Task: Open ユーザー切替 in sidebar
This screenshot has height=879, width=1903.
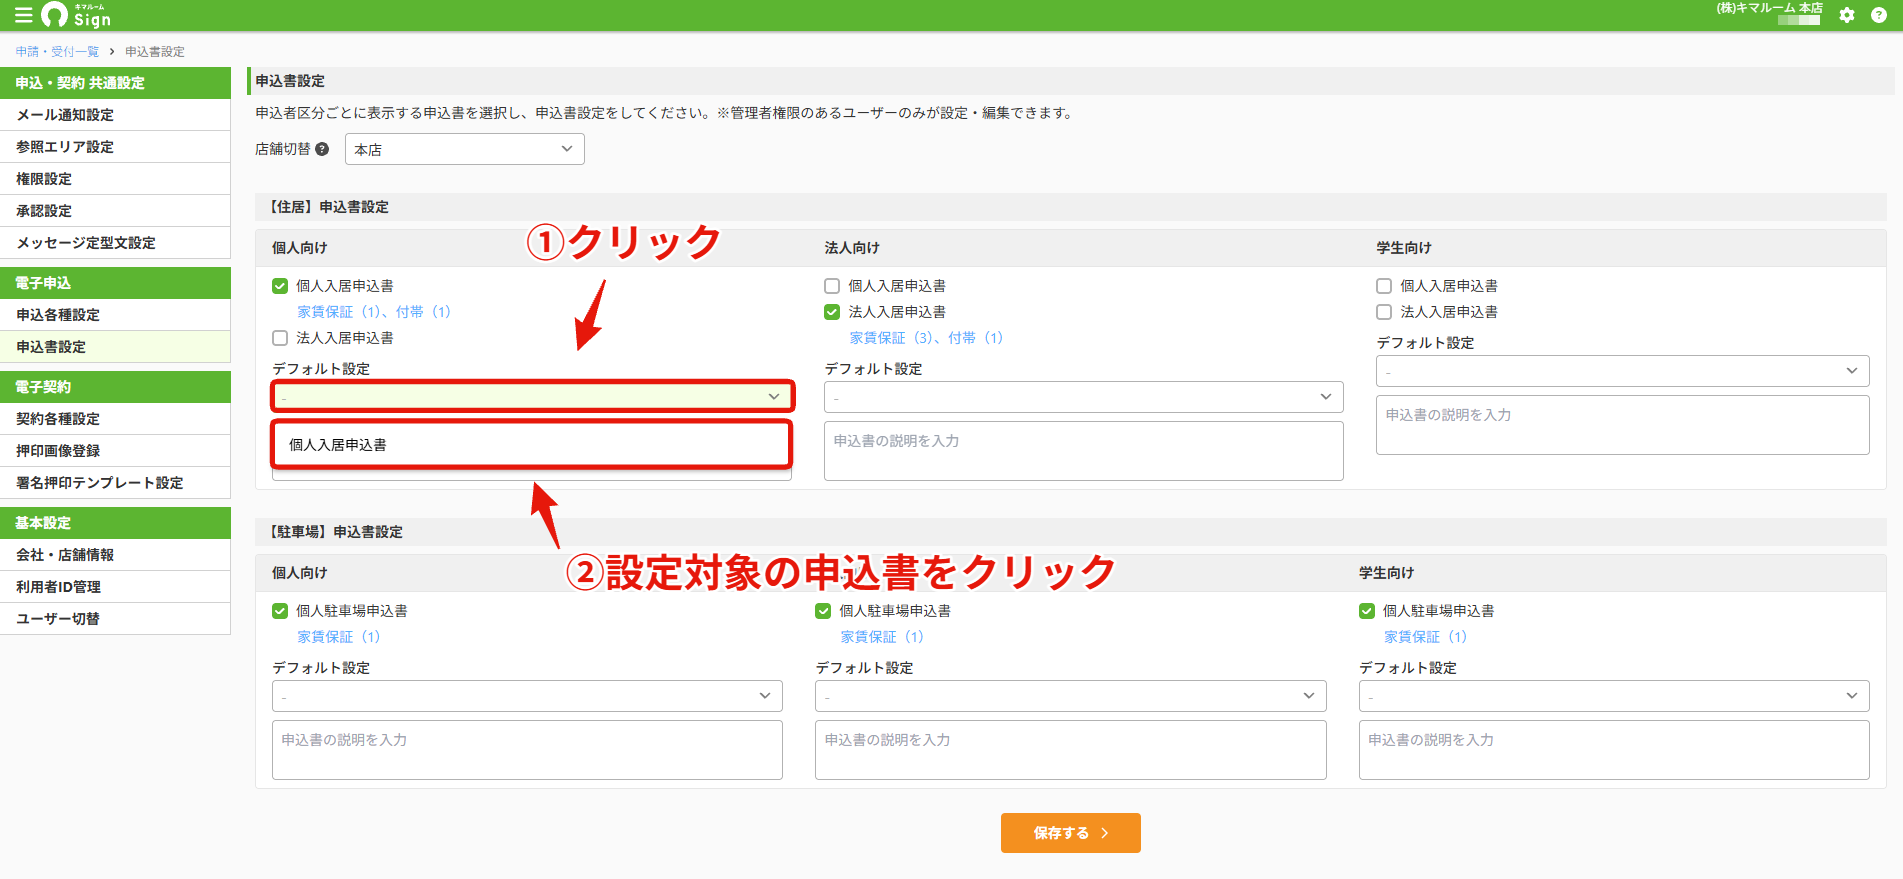Action: coord(115,619)
